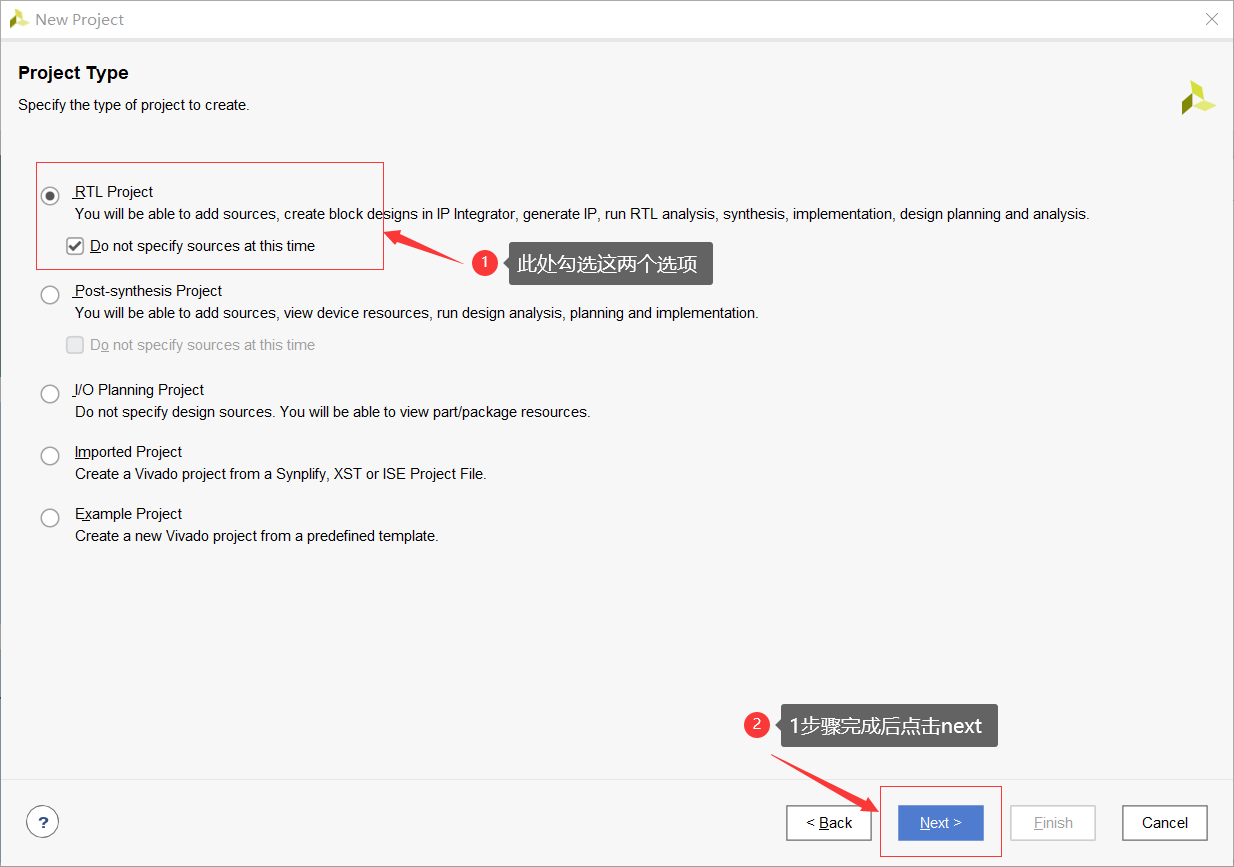Click 'Create a new Vivado project from a predefined template' text
This screenshot has width=1234, height=867.
coord(257,536)
